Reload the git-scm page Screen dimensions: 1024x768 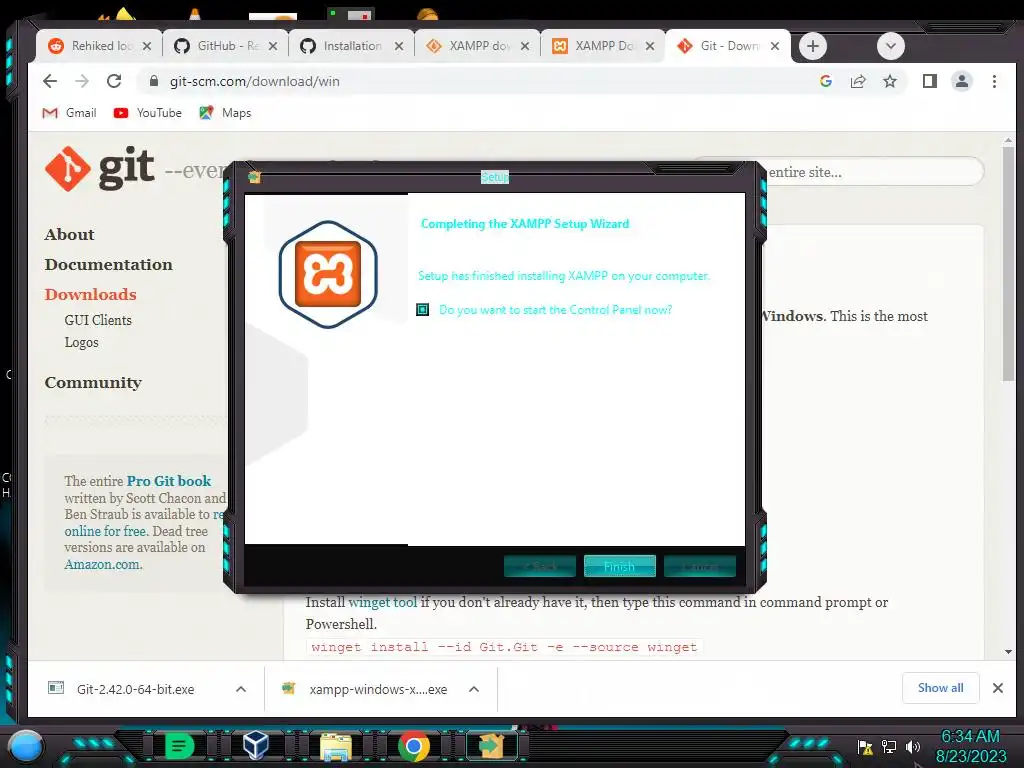pos(114,81)
